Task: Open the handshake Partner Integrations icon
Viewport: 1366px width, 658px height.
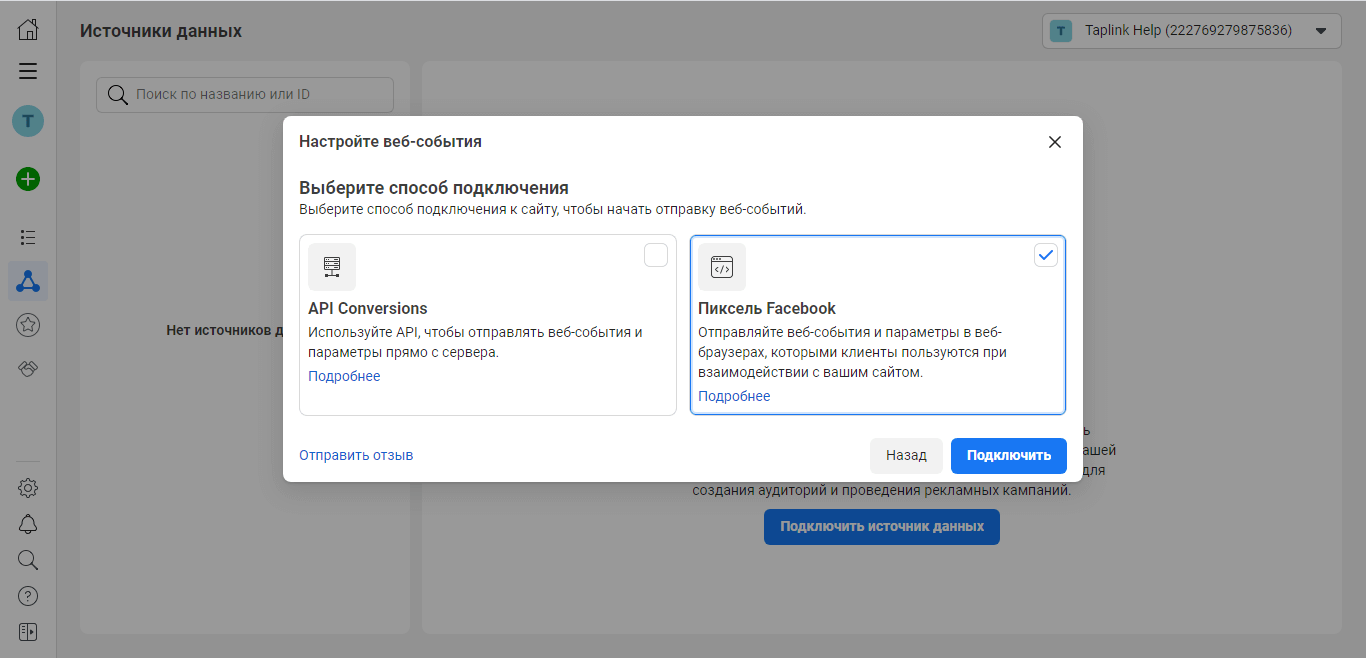Action: pos(28,369)
